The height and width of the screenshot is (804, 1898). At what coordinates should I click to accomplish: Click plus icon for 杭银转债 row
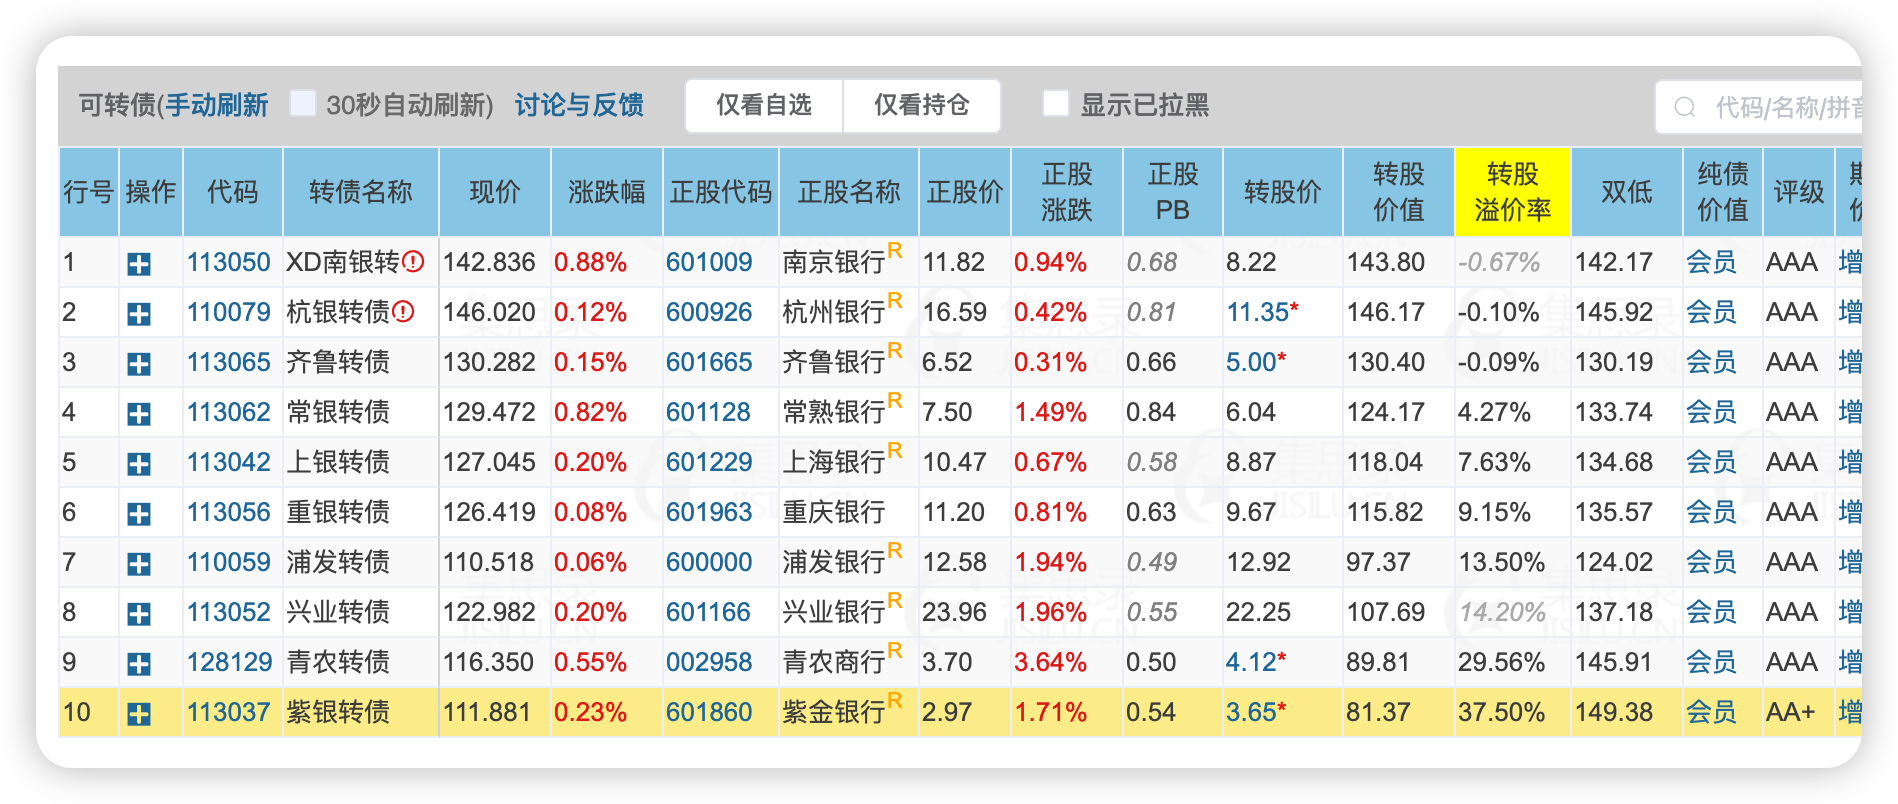tap(139, 314)
